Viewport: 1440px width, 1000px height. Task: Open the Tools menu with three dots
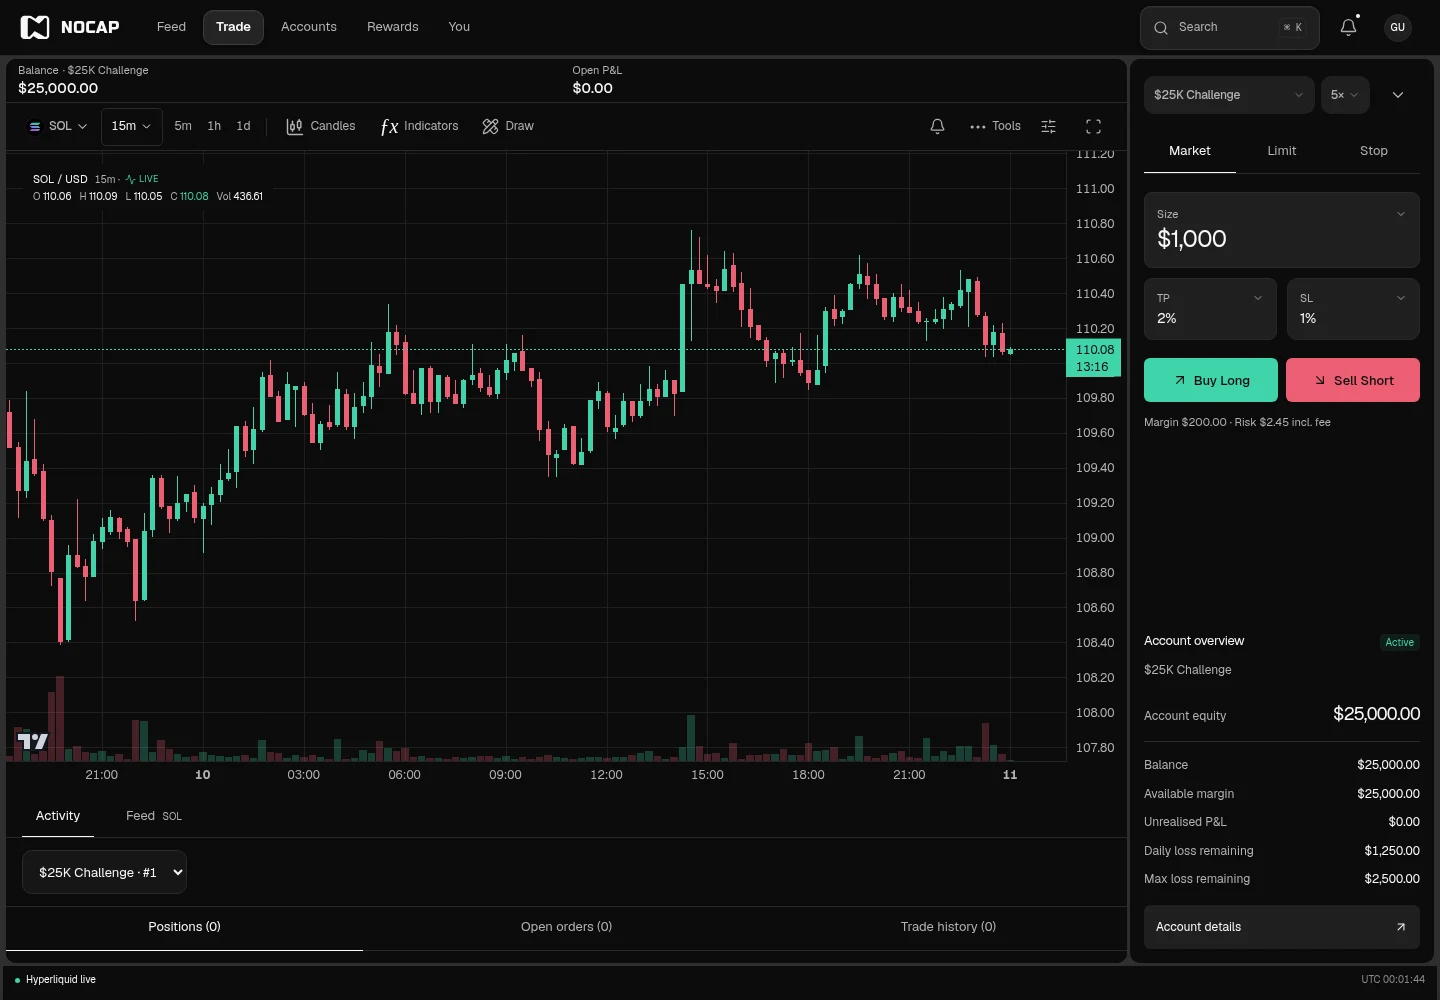pos(995,126)
